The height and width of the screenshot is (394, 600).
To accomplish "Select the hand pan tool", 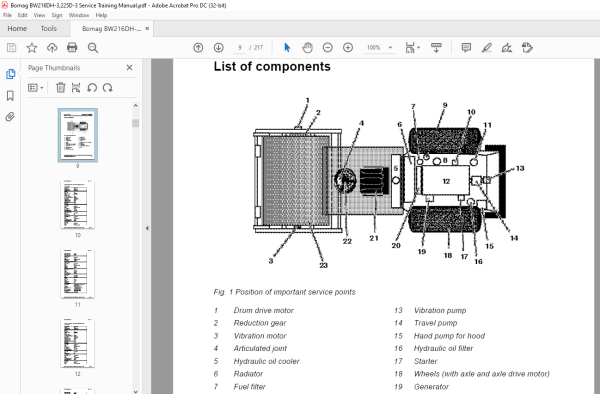I will tap(307, 48).
